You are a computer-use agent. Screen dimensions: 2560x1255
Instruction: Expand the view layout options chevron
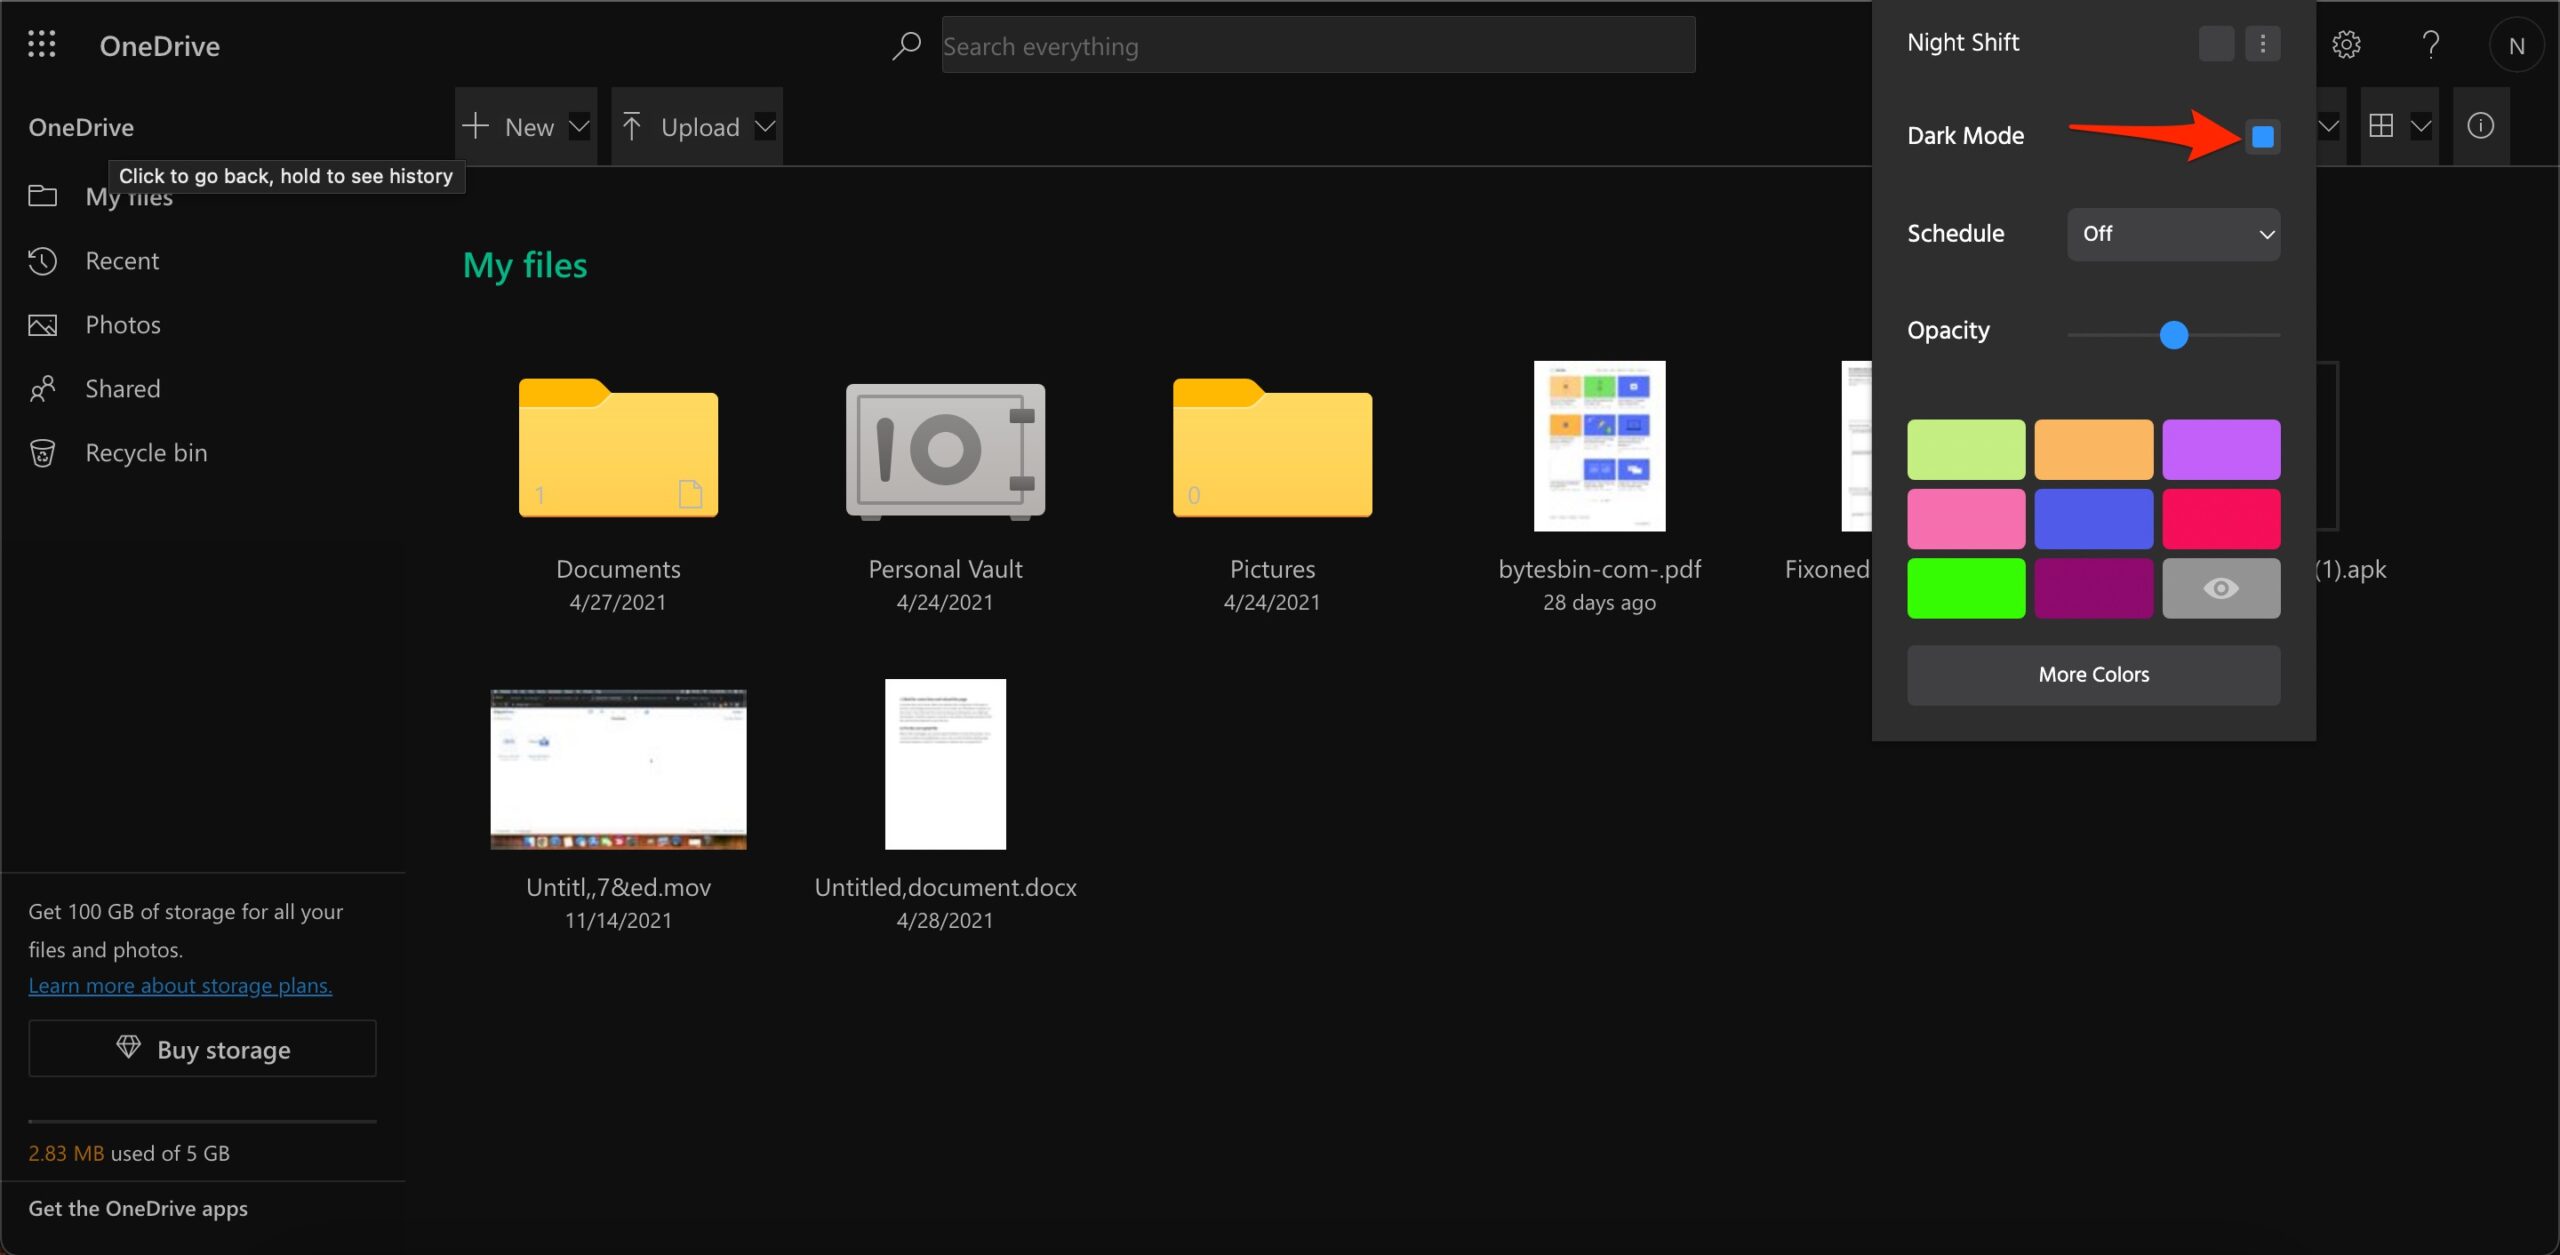[2421, 126]
